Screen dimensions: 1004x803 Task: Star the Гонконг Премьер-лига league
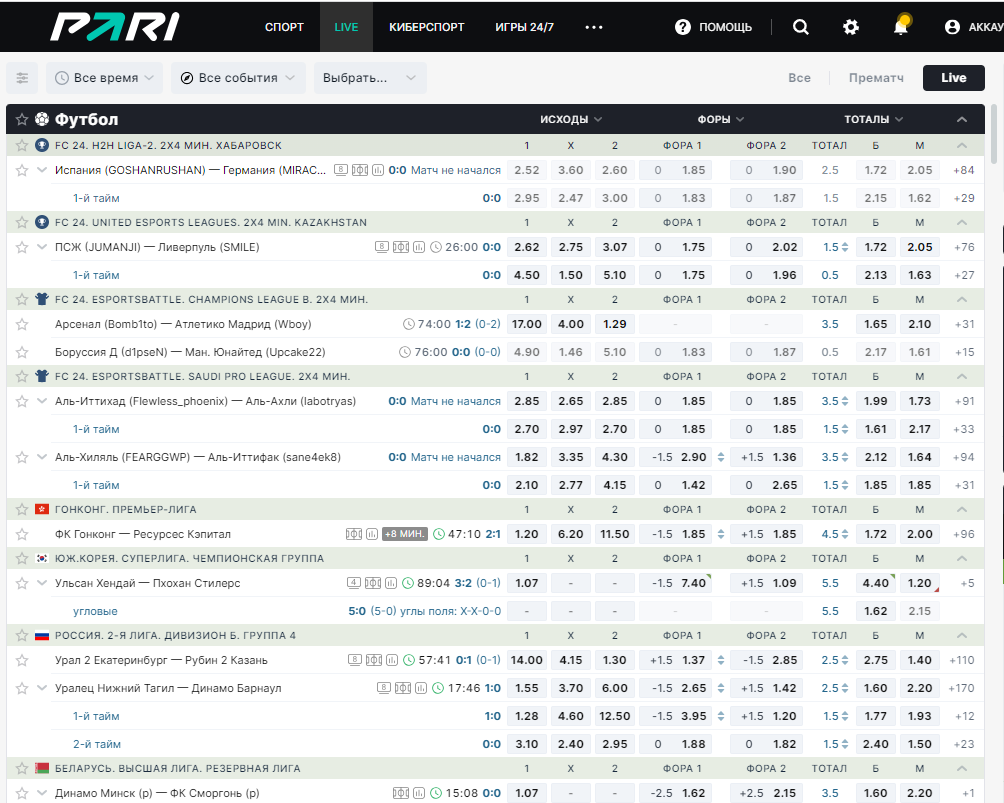(22, 509)
